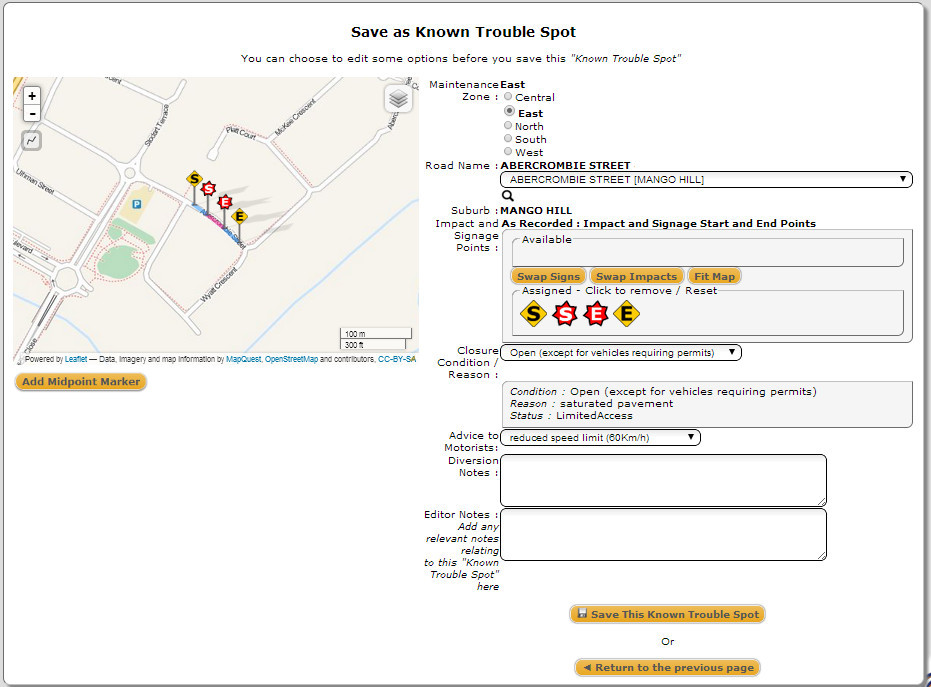Select the Central maintenance zone
Screen dimensions: 931x687
coord(509,97)
